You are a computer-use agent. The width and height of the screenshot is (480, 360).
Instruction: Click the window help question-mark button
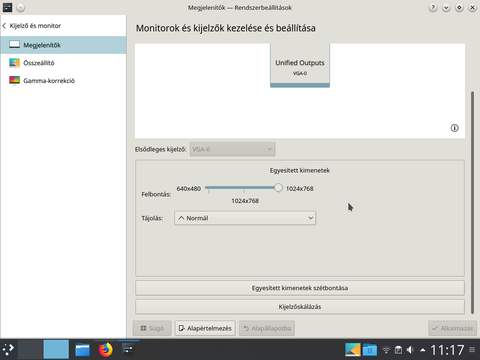coord(433,7)
